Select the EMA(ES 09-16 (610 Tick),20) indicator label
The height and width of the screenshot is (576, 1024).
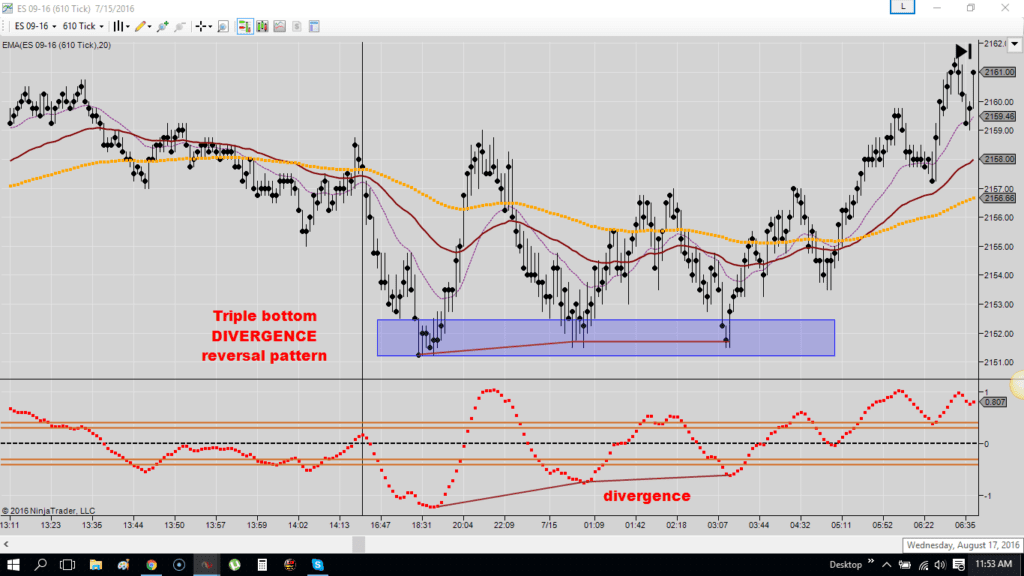coord(56,45)
